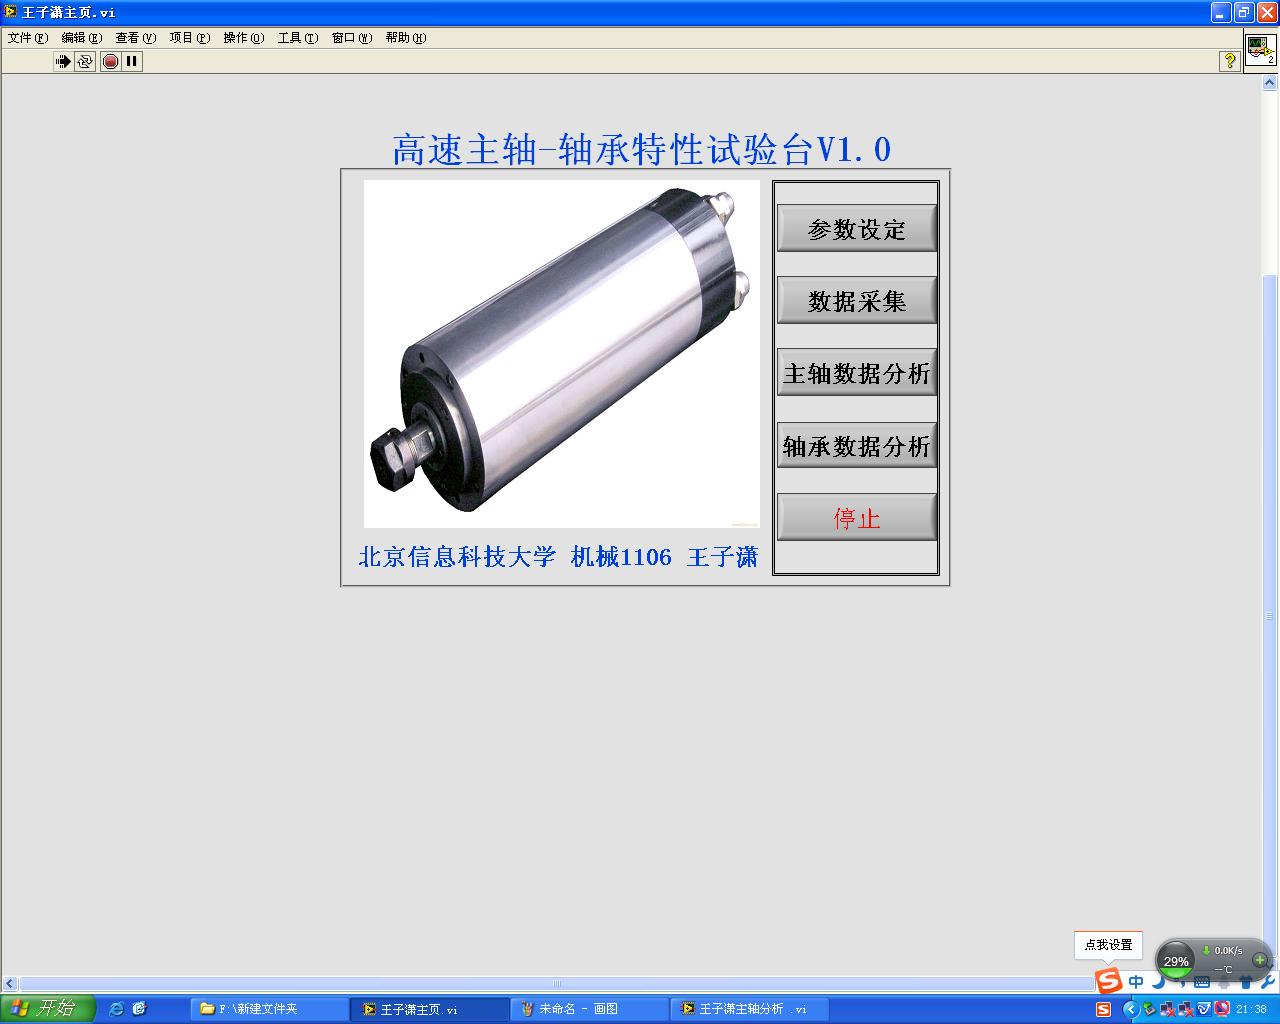The width and height of the screenshot is (1280, 1024).
Task: Click the LabVIEW icon in the title bar
Action: coord(11,12)
